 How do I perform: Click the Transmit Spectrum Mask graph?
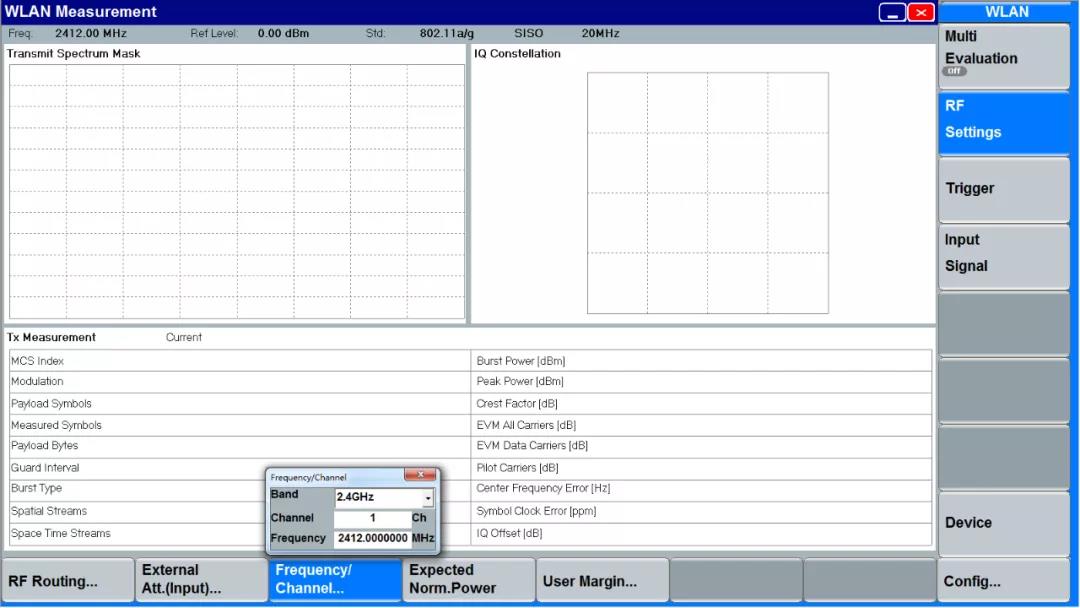(x=237, y=191)
